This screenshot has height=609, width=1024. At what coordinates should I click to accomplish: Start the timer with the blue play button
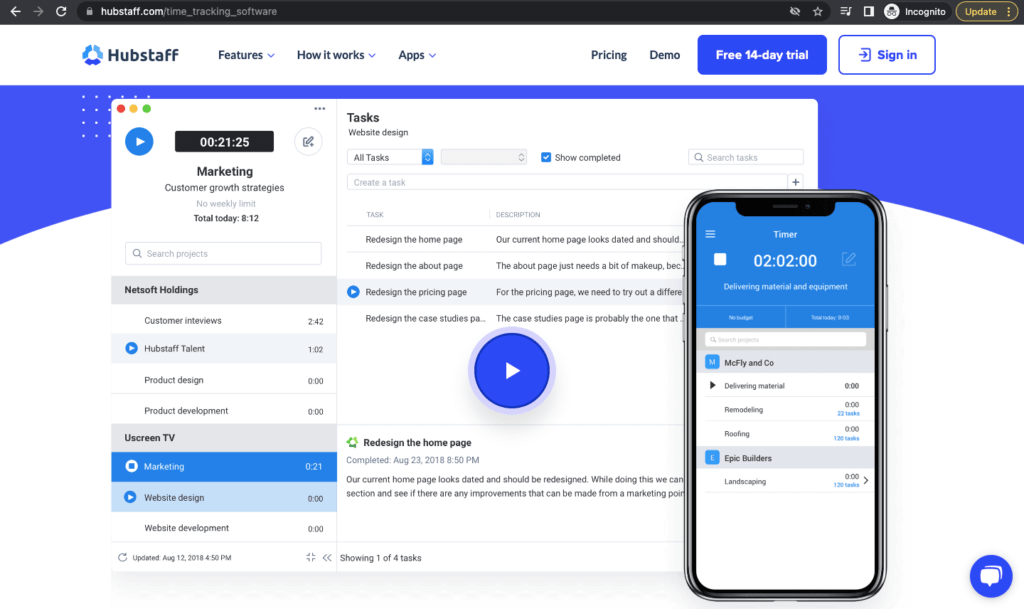coord(139,141)
